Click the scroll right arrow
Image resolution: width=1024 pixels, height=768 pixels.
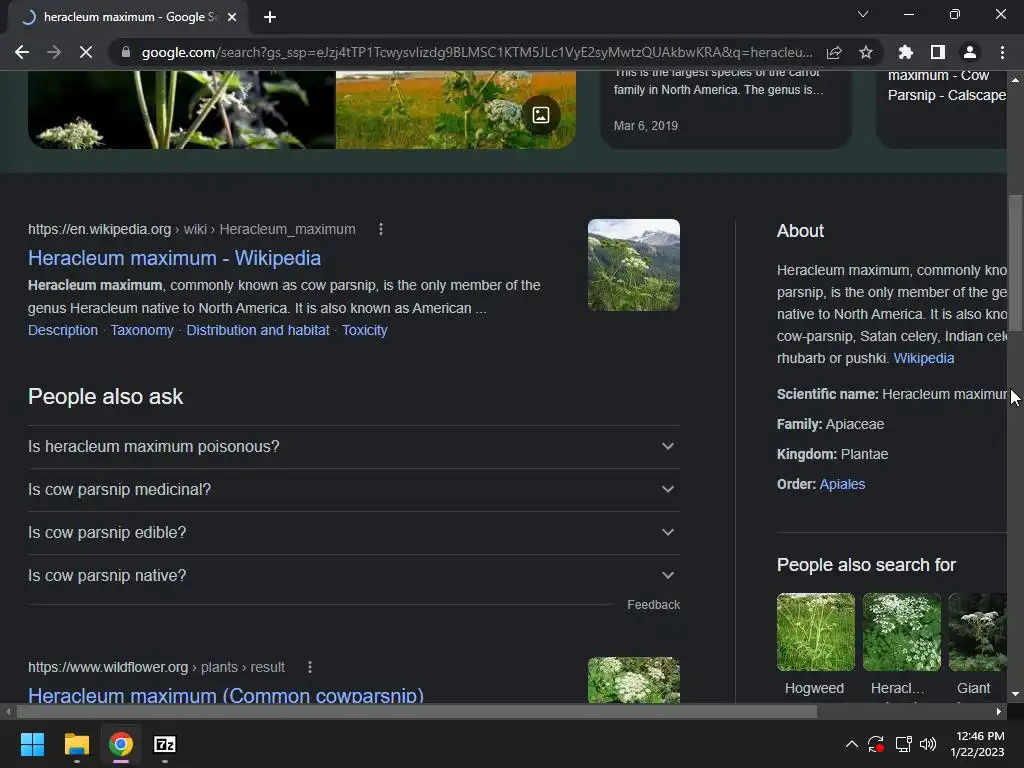(x=999, y=711)
